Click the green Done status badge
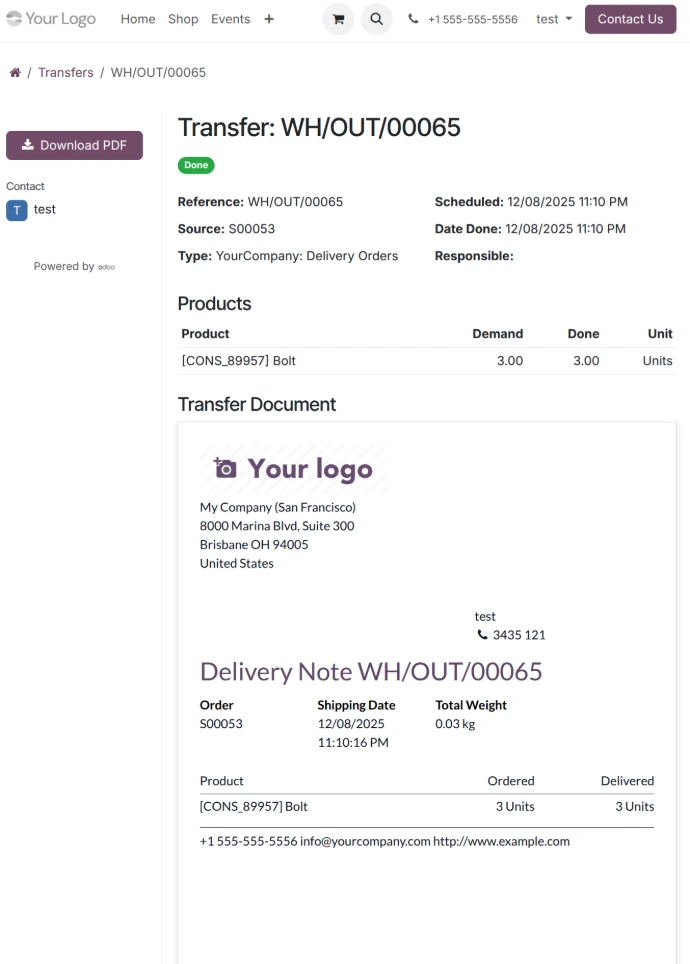This screenshot has height=964, width=690. click(196, 165)
